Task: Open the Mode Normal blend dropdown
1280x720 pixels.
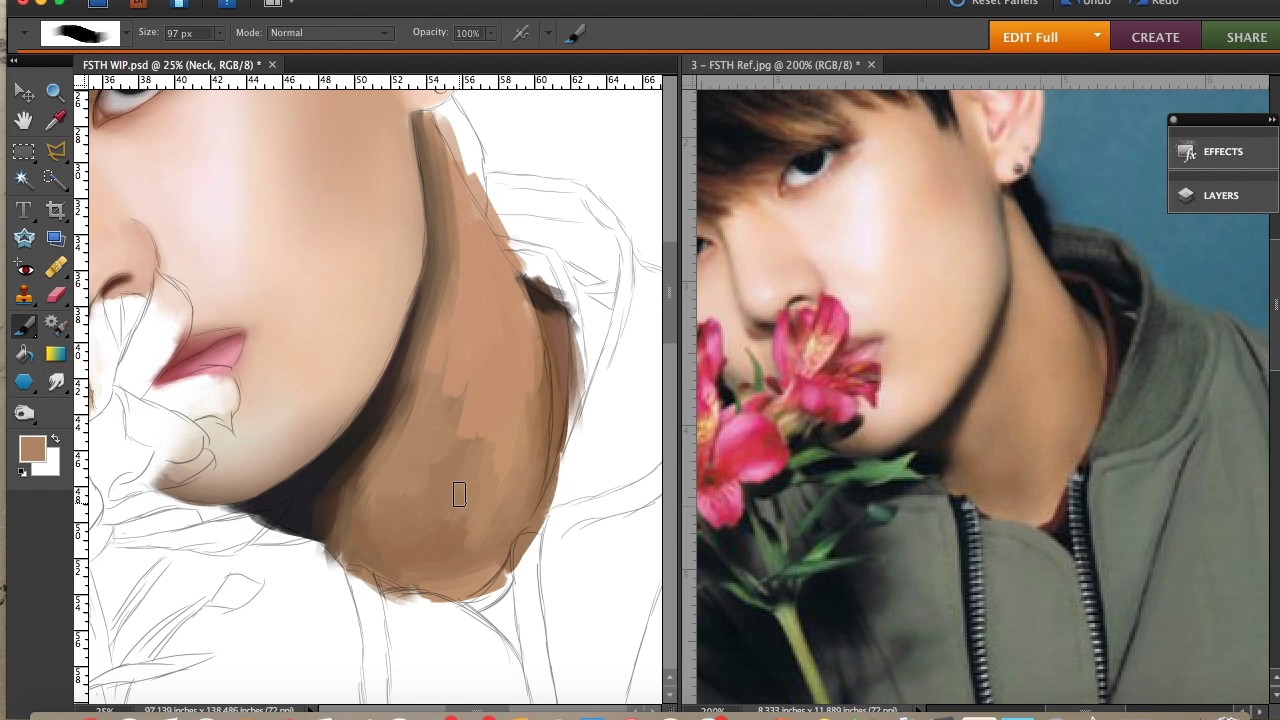Action: [x=329, y=33]
